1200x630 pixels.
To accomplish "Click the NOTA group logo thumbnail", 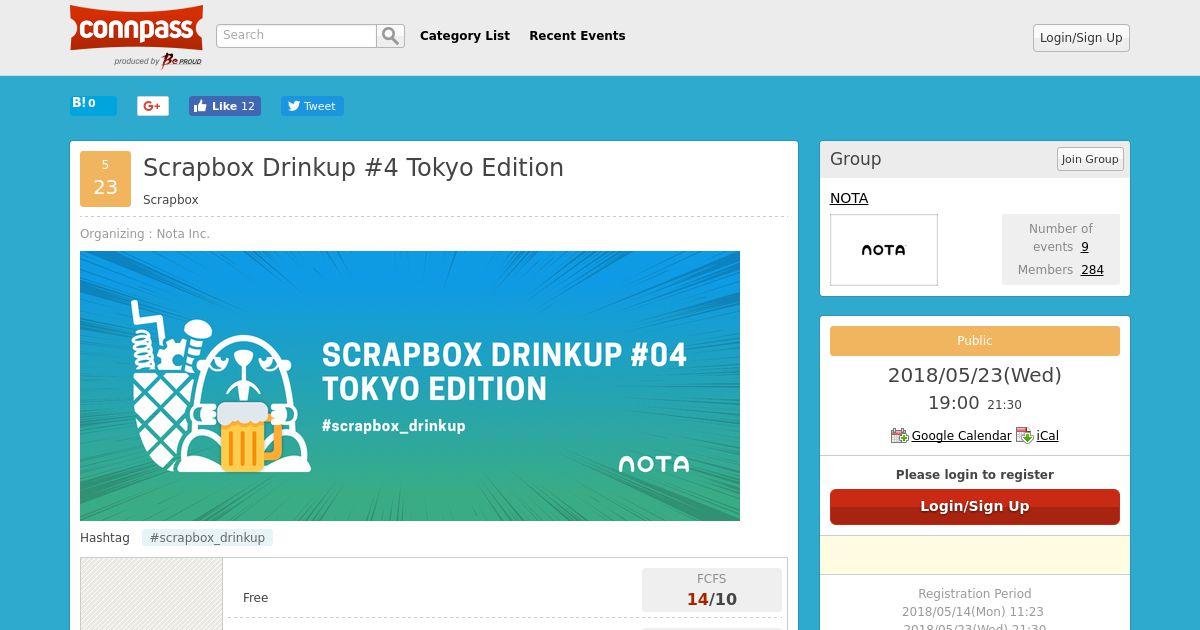I will (884, 250).
